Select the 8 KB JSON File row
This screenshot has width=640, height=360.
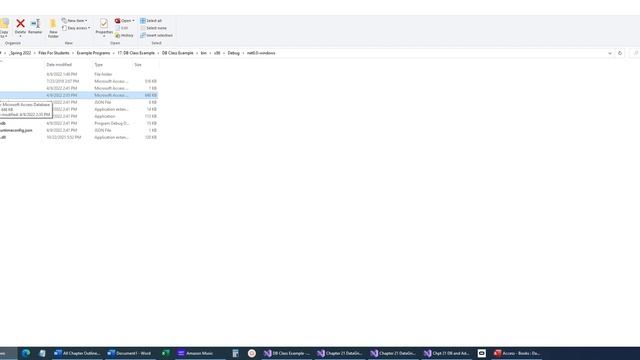pyautogui.click(x=79, y=102)
